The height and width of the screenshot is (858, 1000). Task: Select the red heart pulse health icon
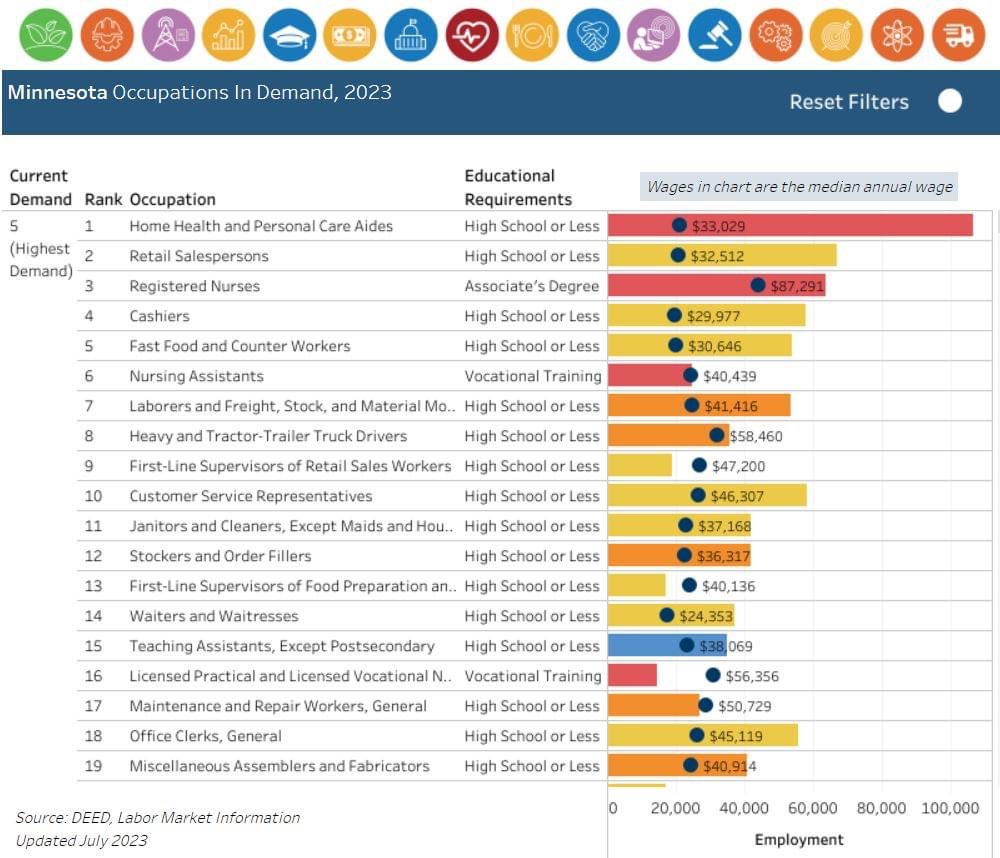click(x=472, y=35)
